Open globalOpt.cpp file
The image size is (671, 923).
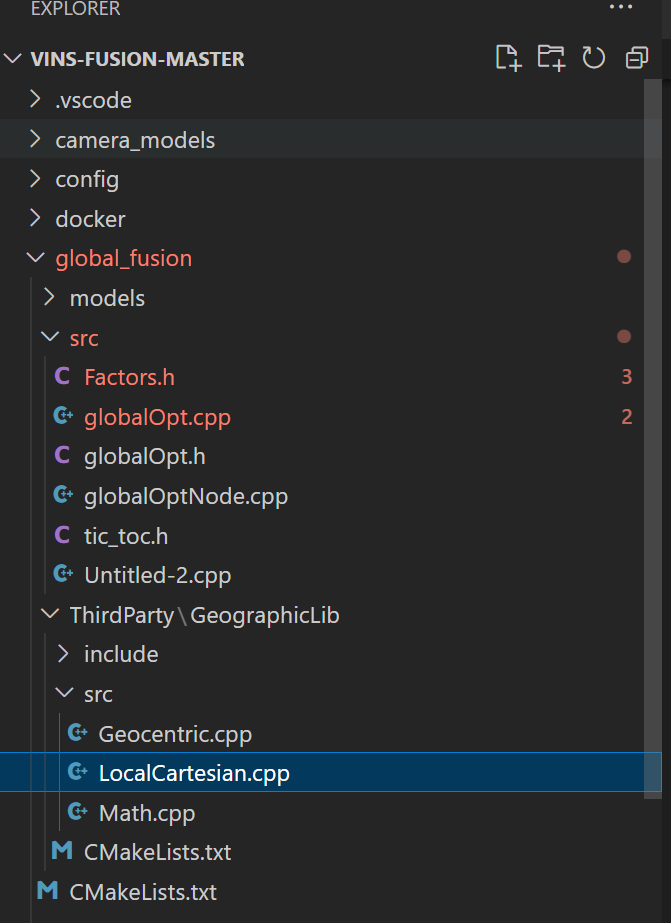pyautogui.click(x=157, y=417)
